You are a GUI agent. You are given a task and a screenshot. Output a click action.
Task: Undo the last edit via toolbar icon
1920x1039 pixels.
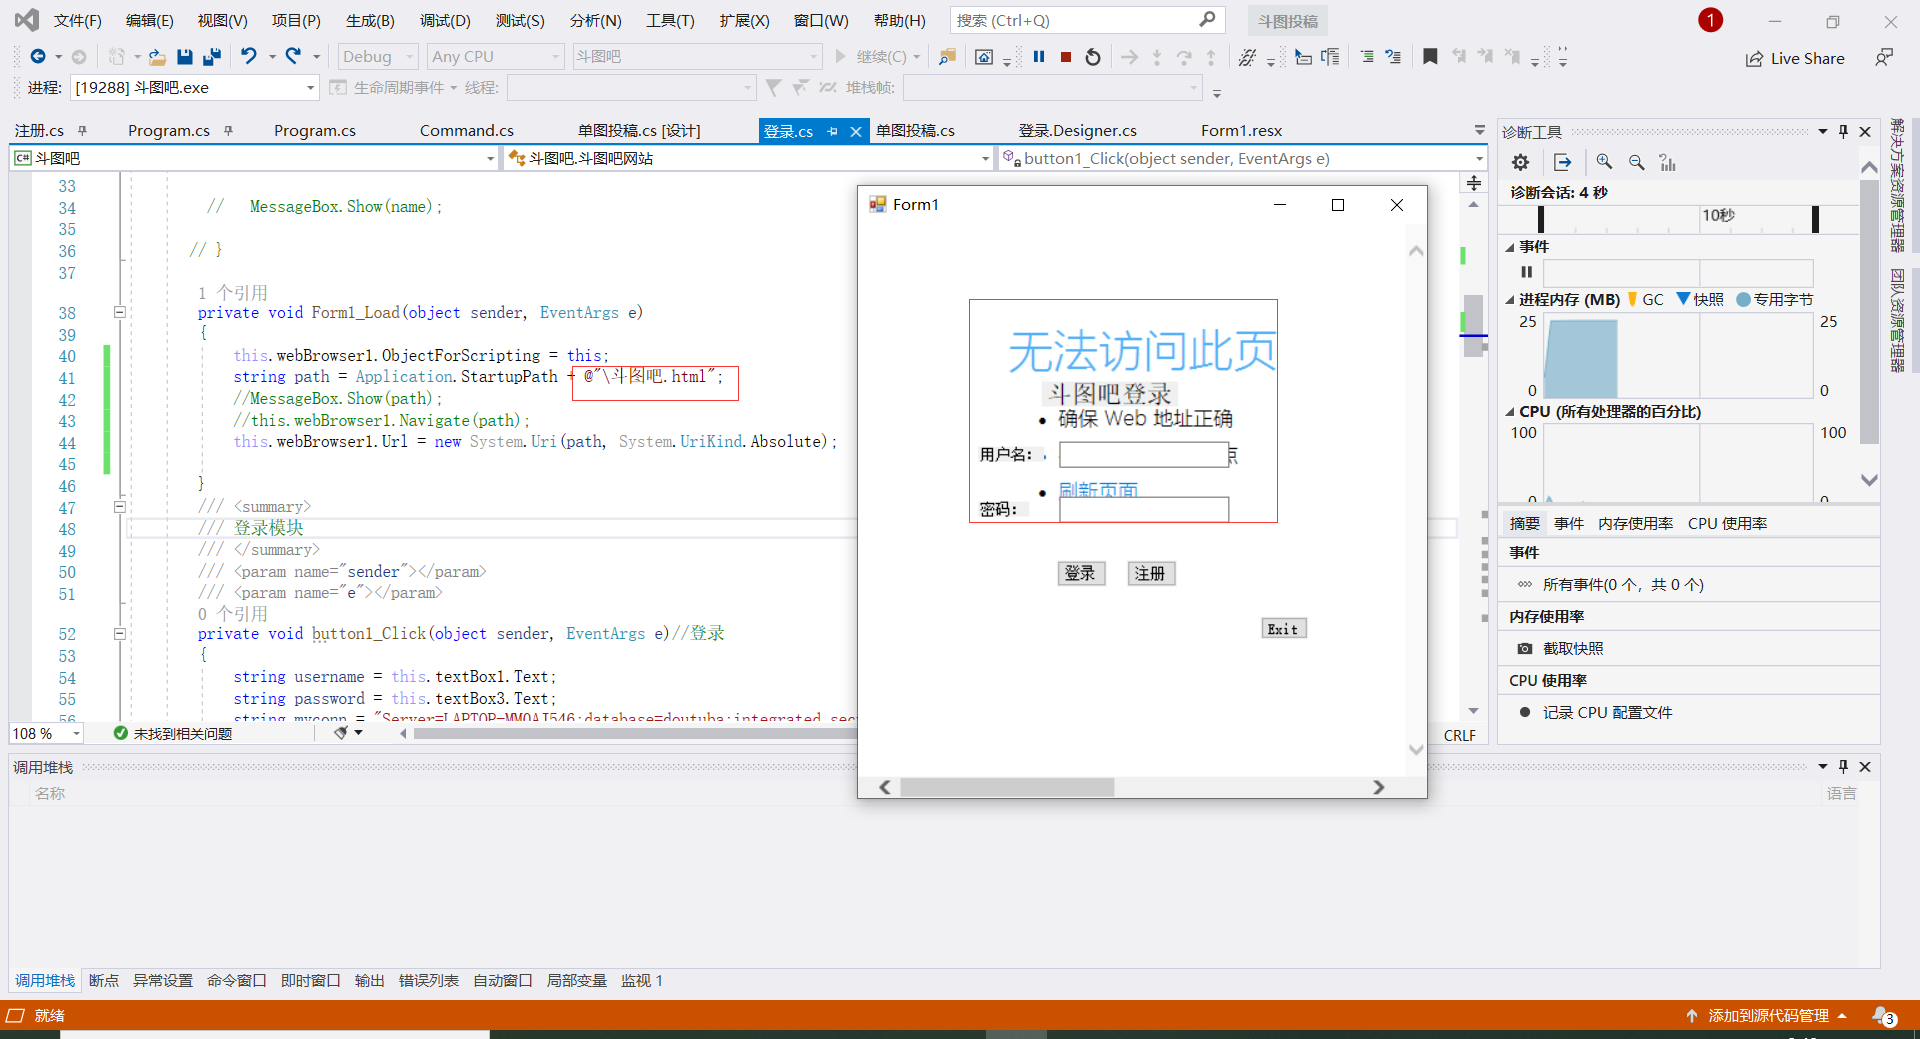tap(249, 57)
